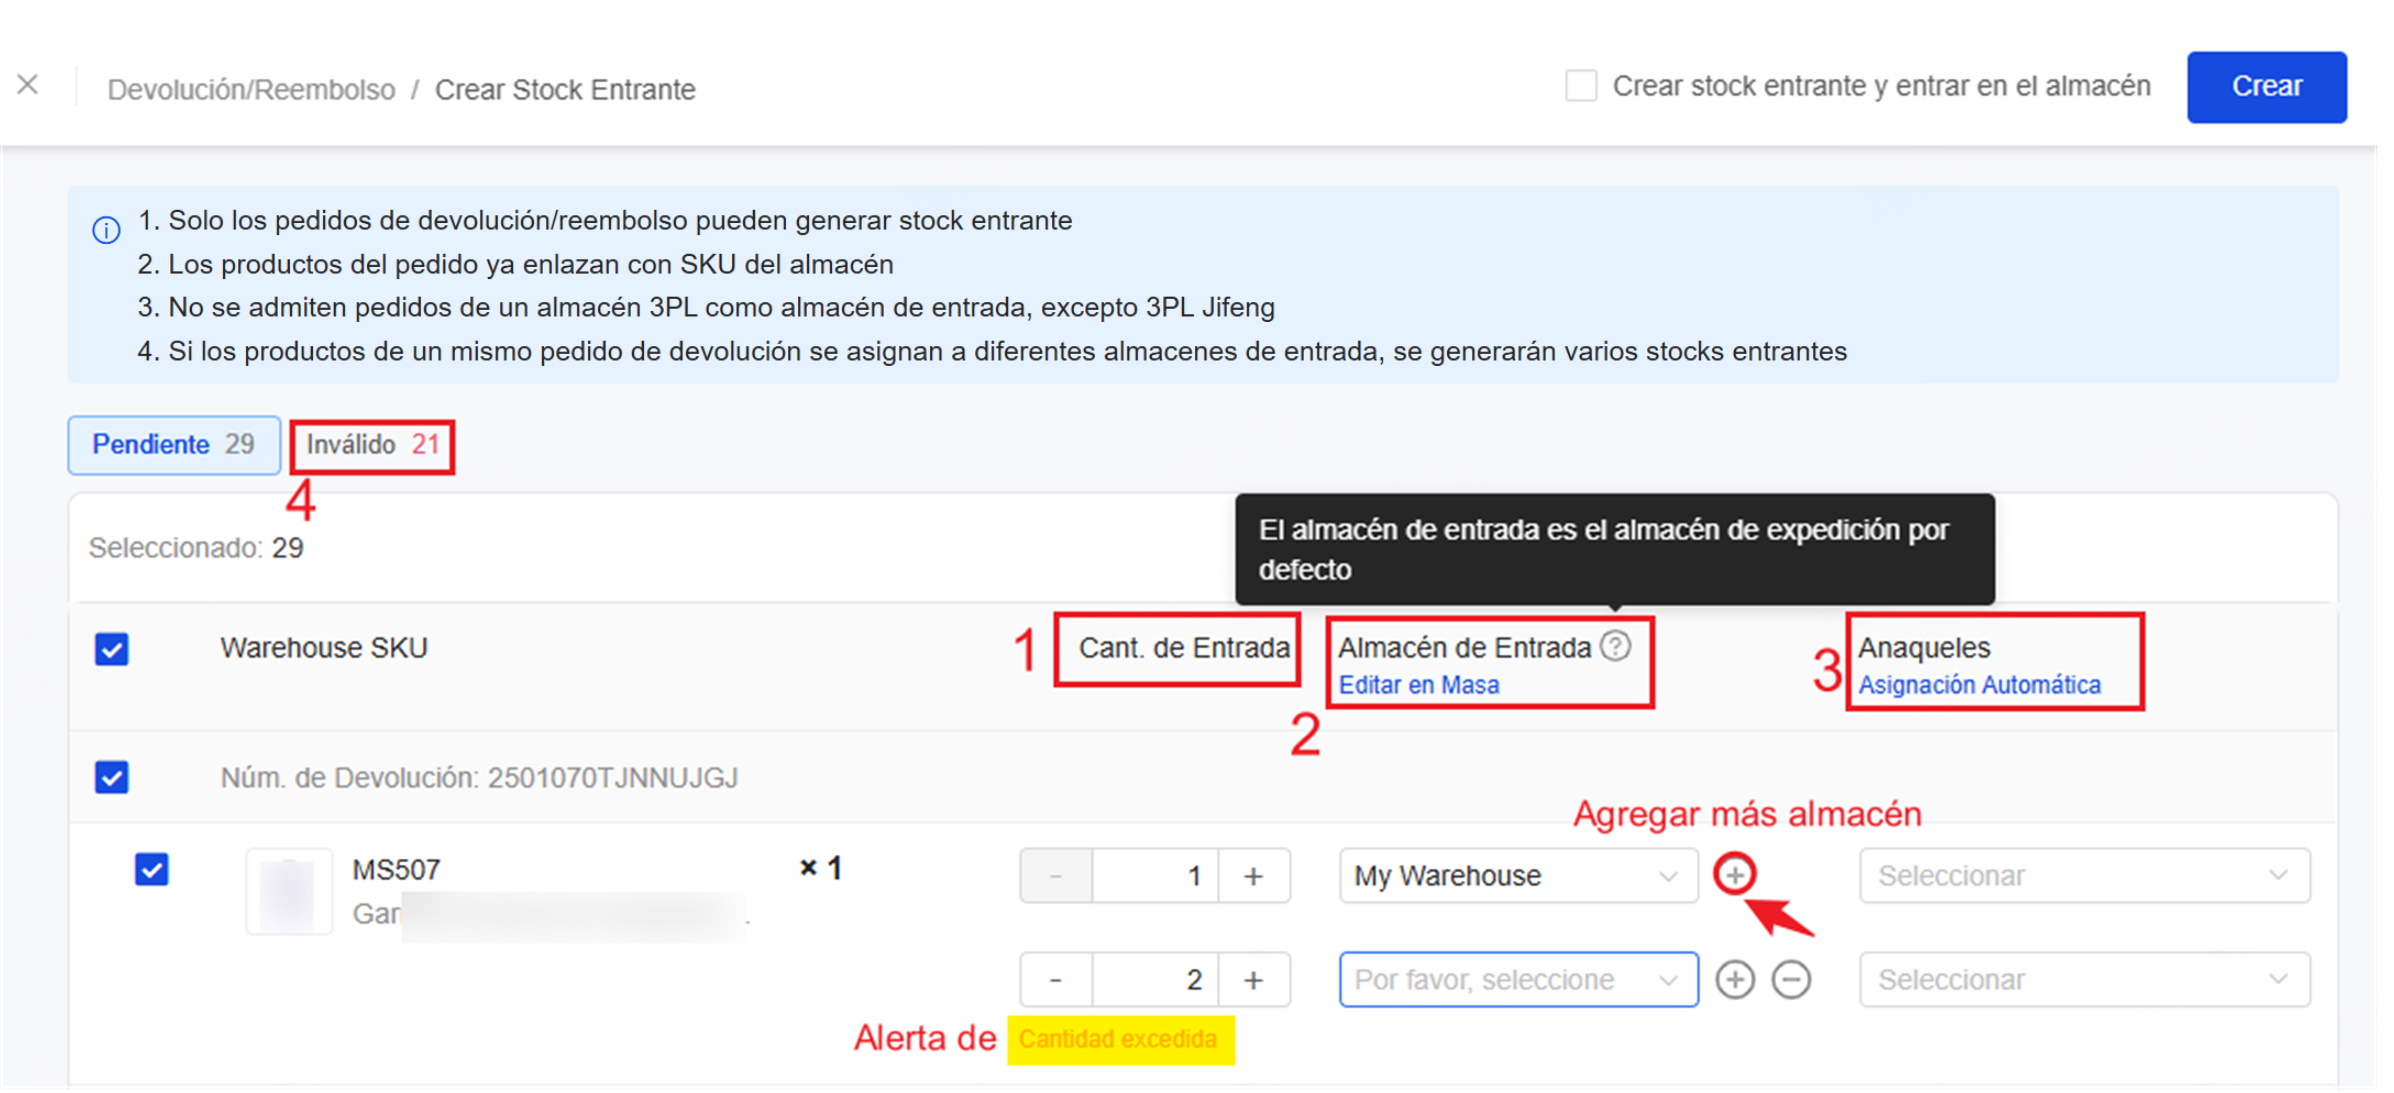This screenshot has height=1093, width=2394.
Task: Click the Cant. de Entrada column header
Action: click(1184, 648)
